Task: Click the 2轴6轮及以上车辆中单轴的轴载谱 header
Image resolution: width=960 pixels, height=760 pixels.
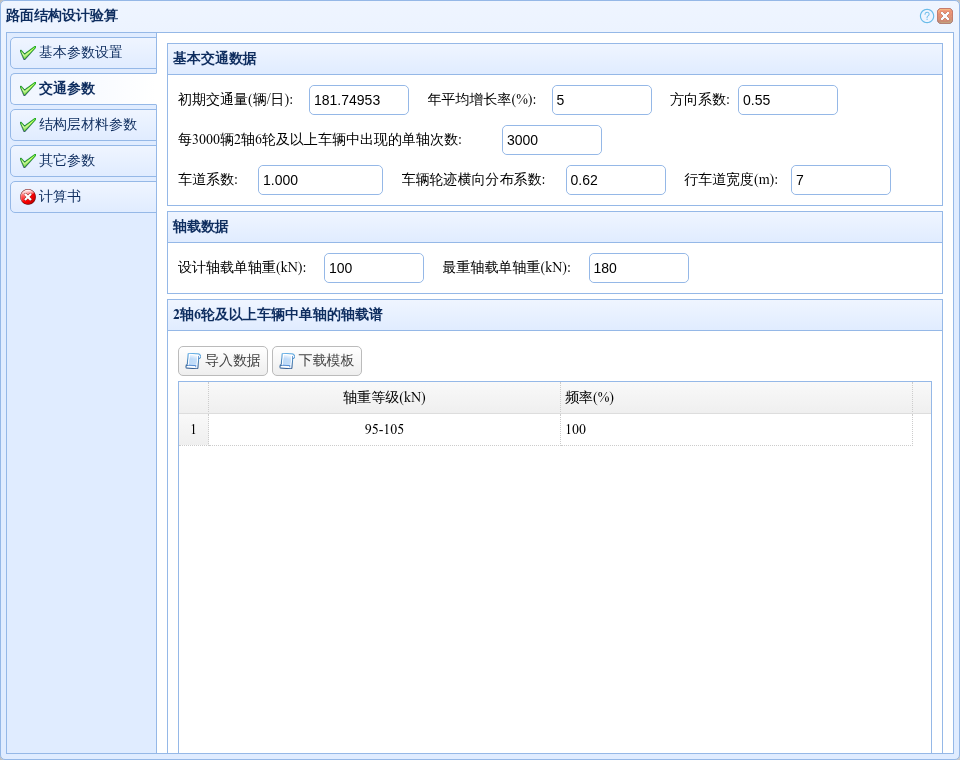Action: [x=555, y=315]
